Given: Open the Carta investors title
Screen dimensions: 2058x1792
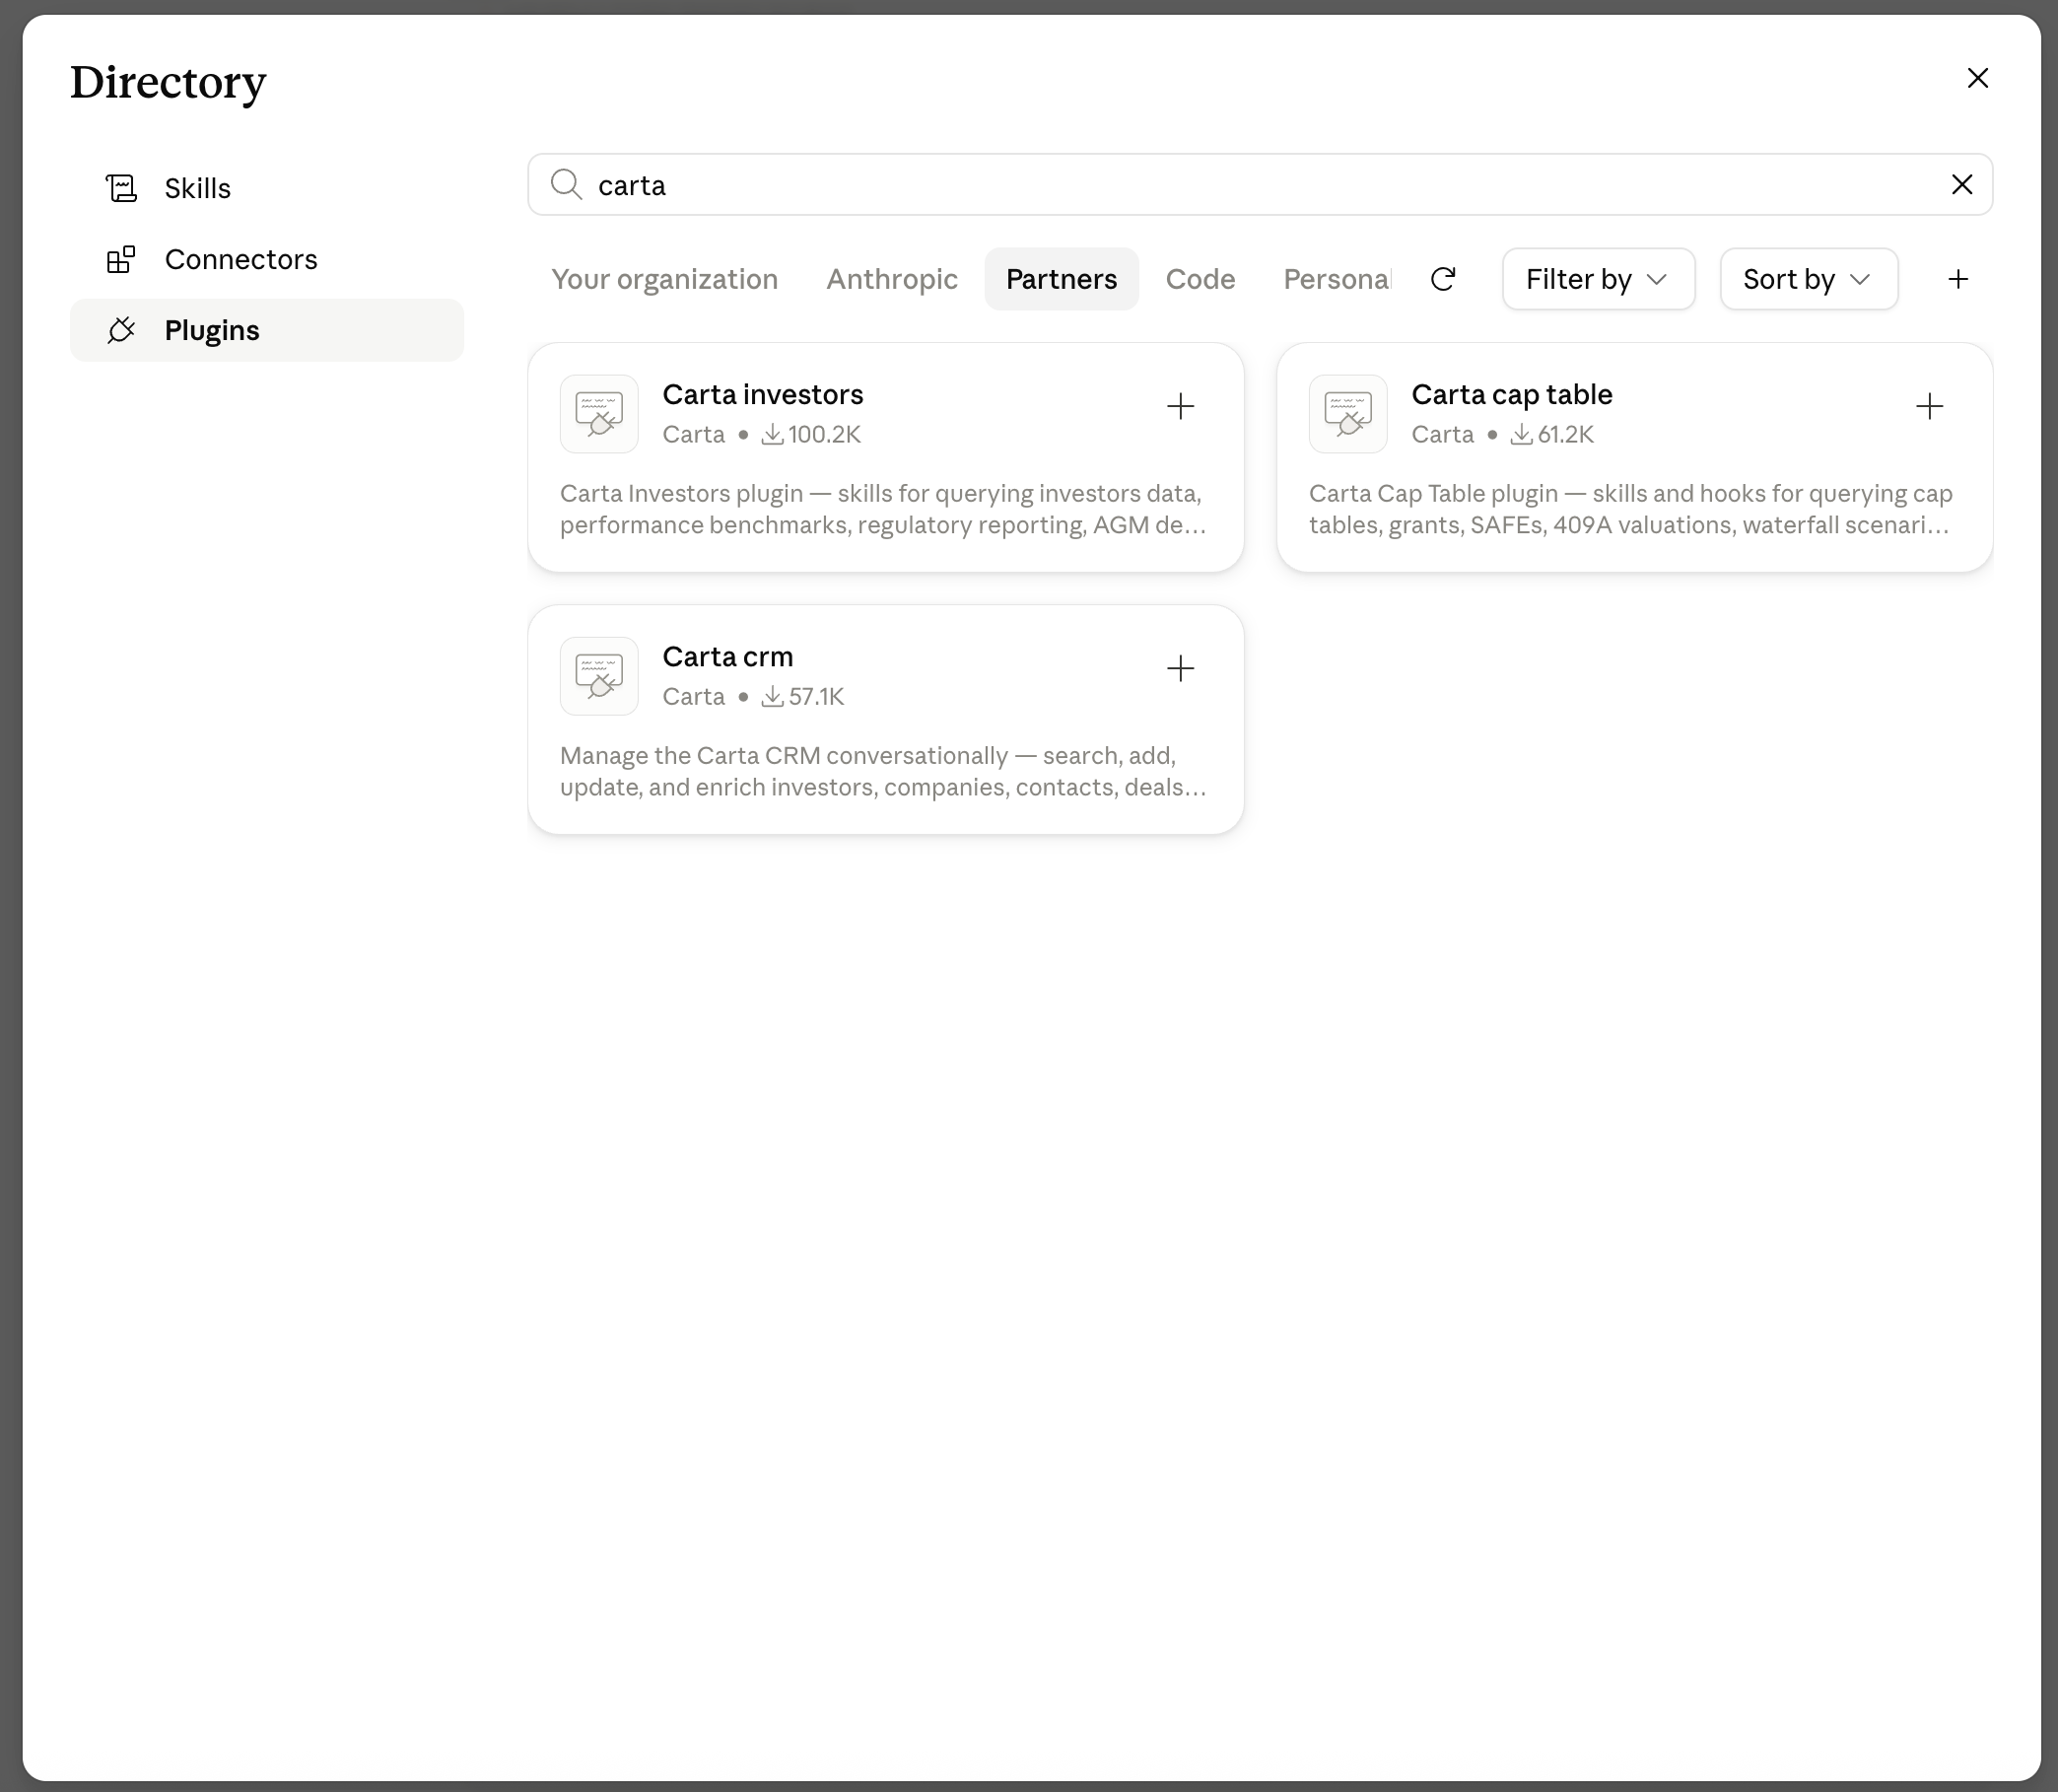Looking at the screenshot, I should pyautogui.click(x=762, y=394).
